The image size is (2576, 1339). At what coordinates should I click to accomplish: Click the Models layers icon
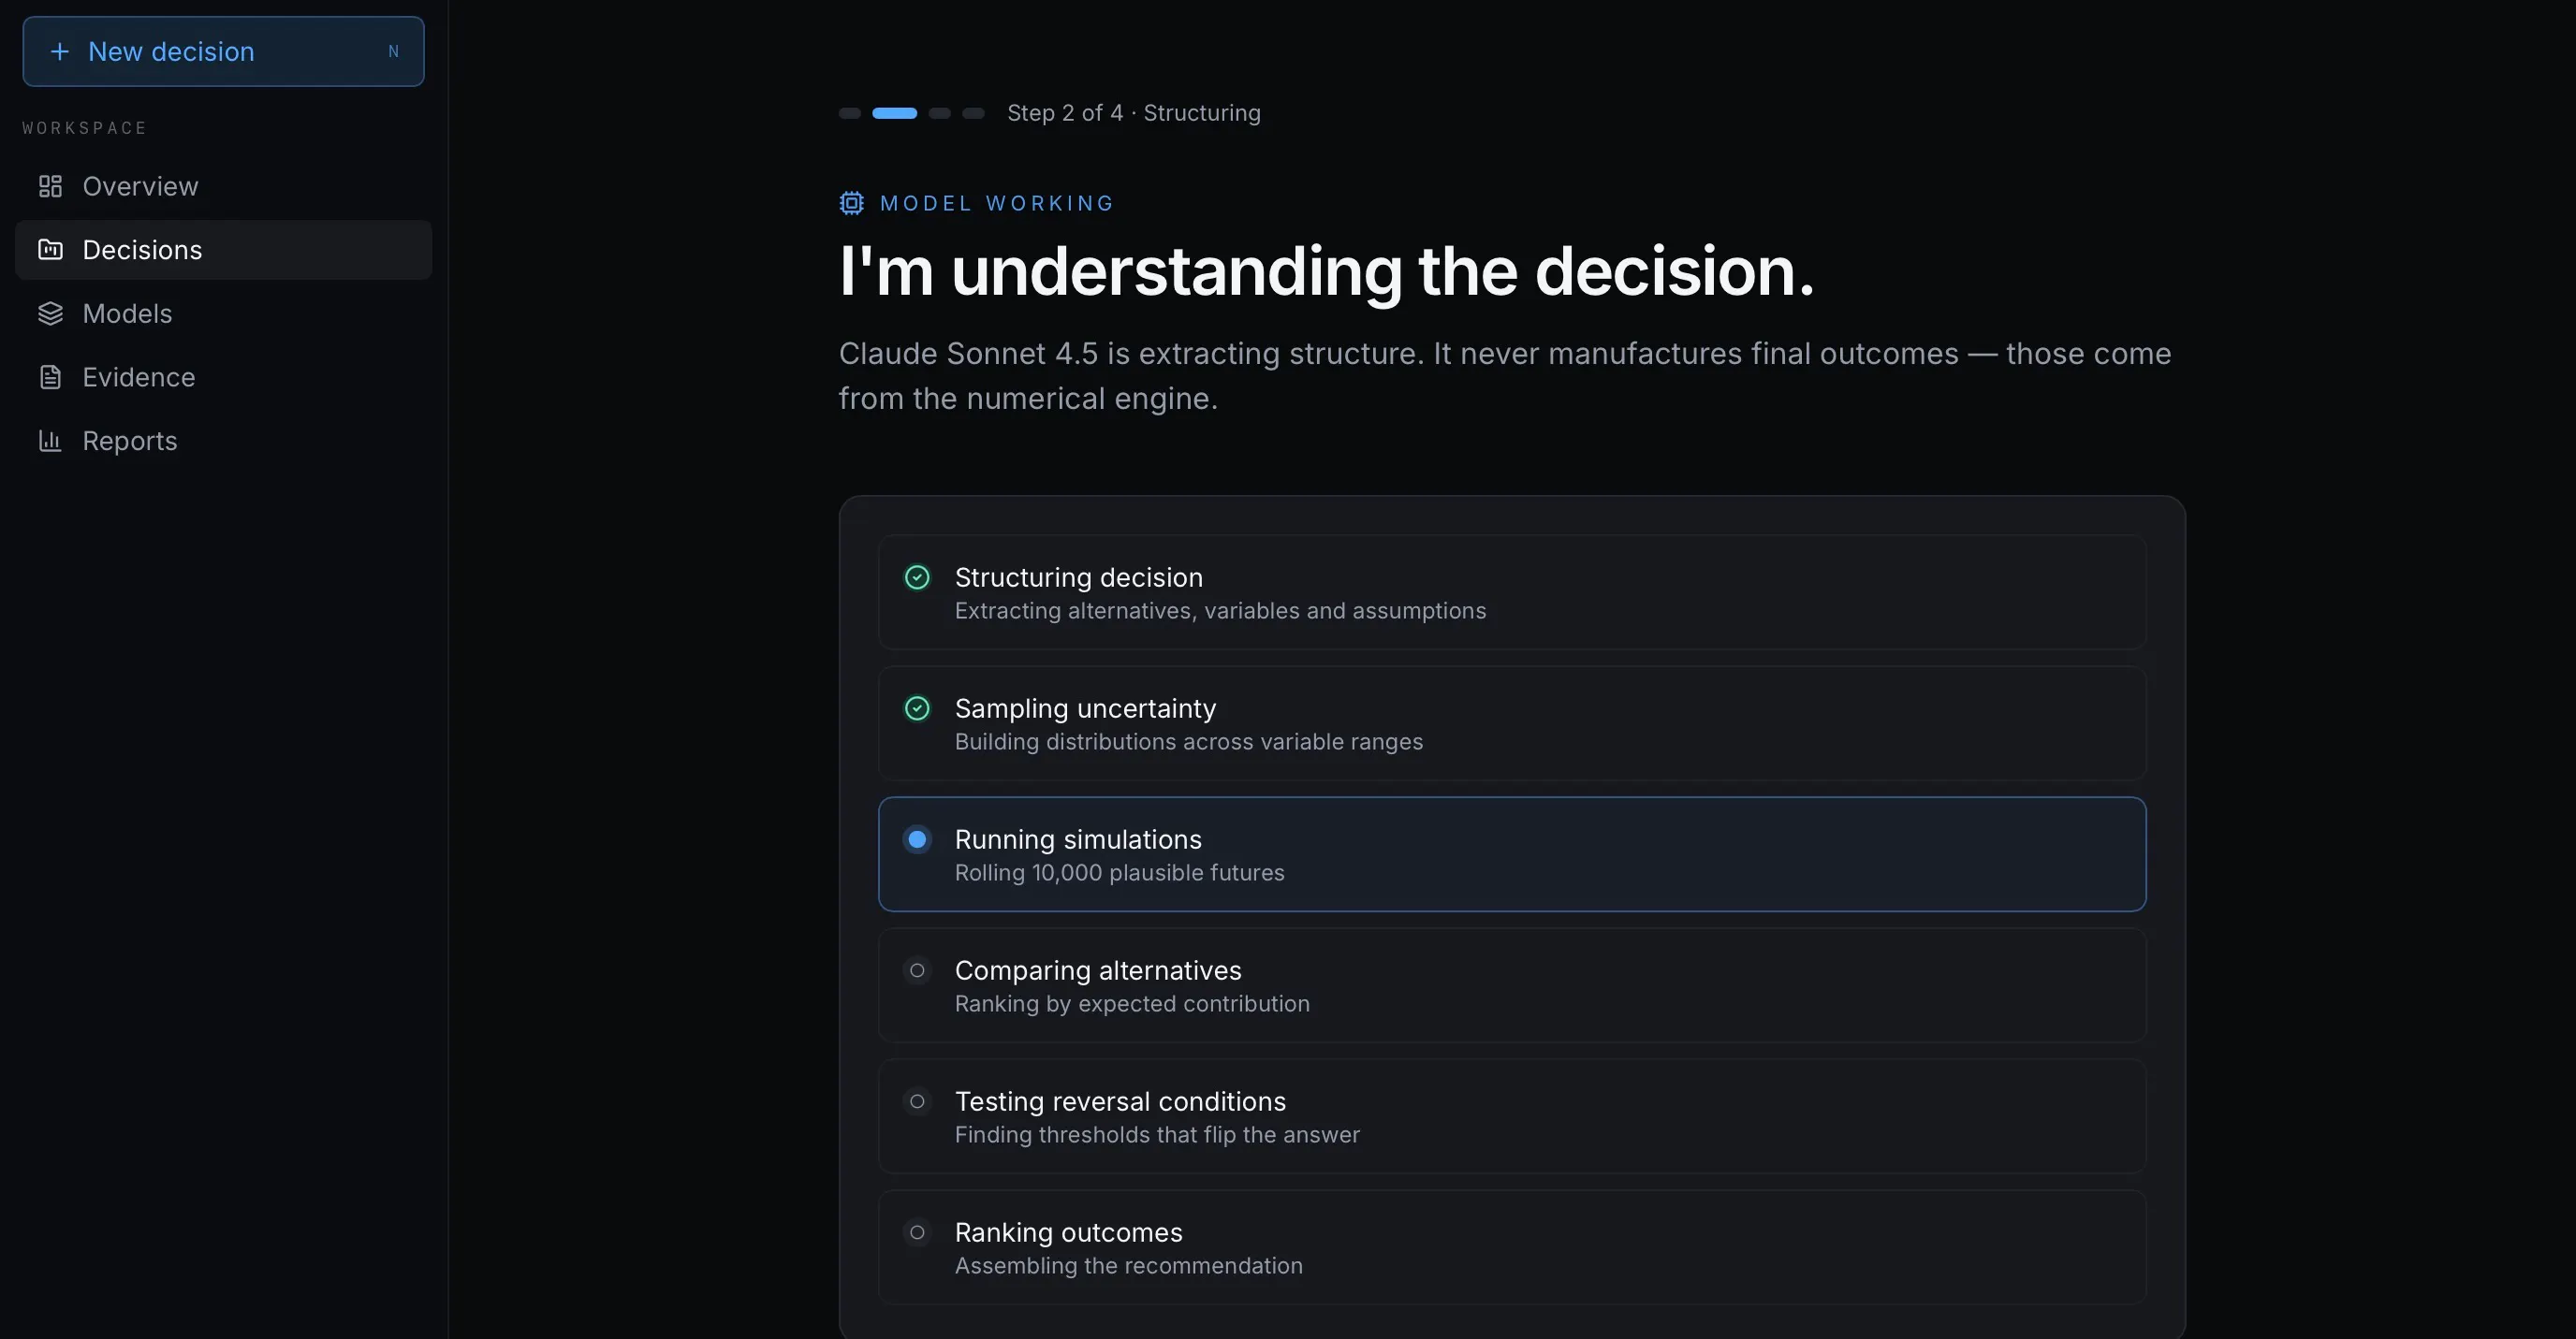(x=50, y=313)
